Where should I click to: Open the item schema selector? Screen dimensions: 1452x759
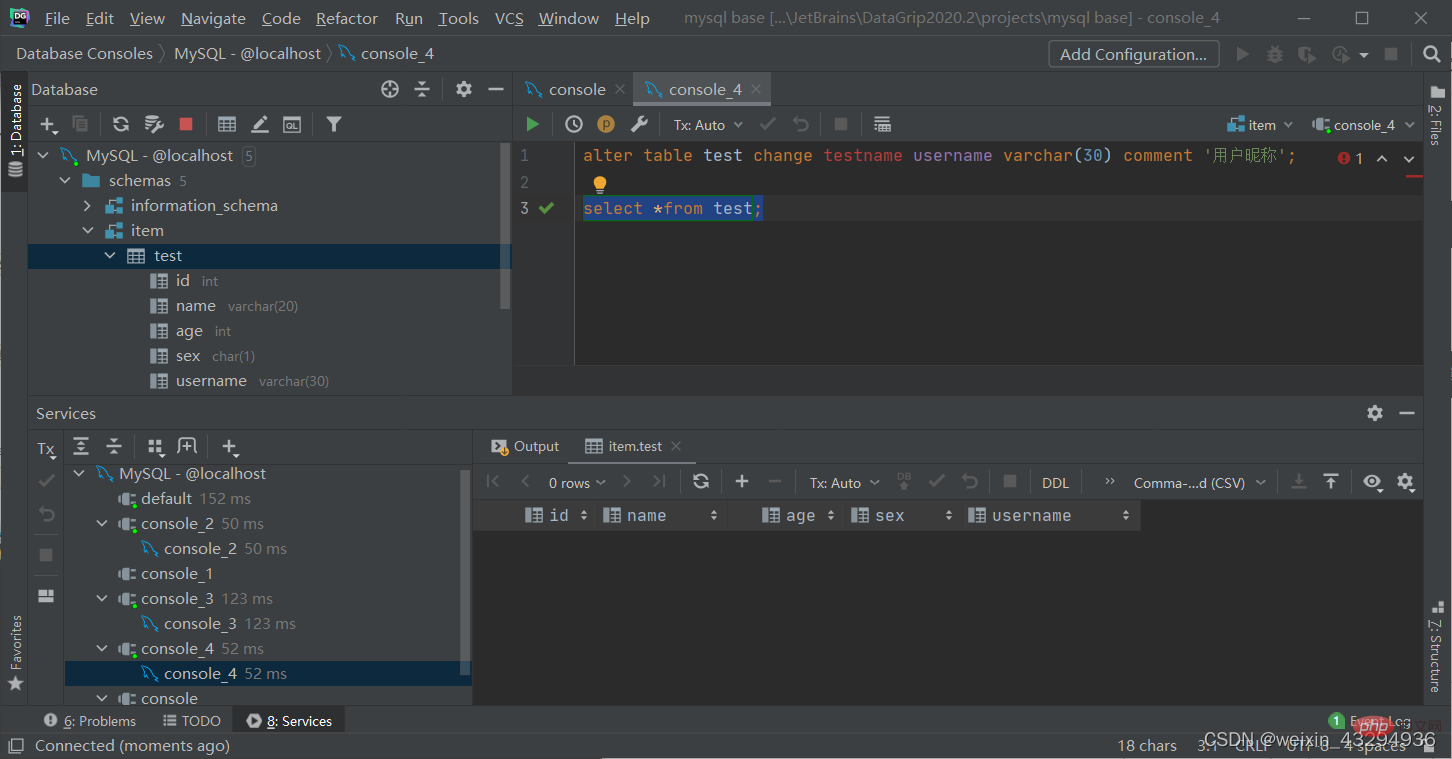1260,125
